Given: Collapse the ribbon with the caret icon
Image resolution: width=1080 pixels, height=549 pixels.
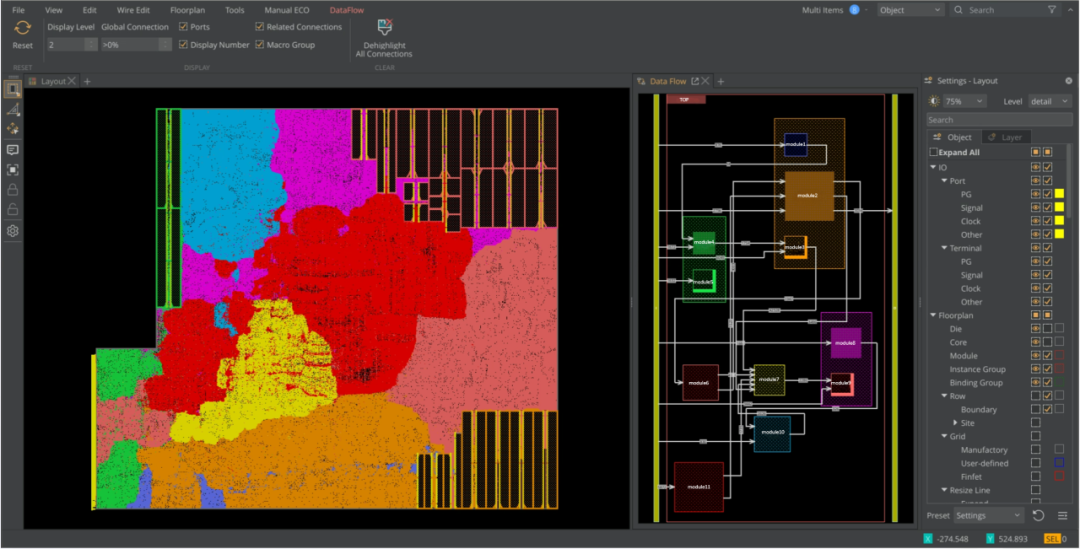Looking at the screenshot, I should tap(1070, 10).
